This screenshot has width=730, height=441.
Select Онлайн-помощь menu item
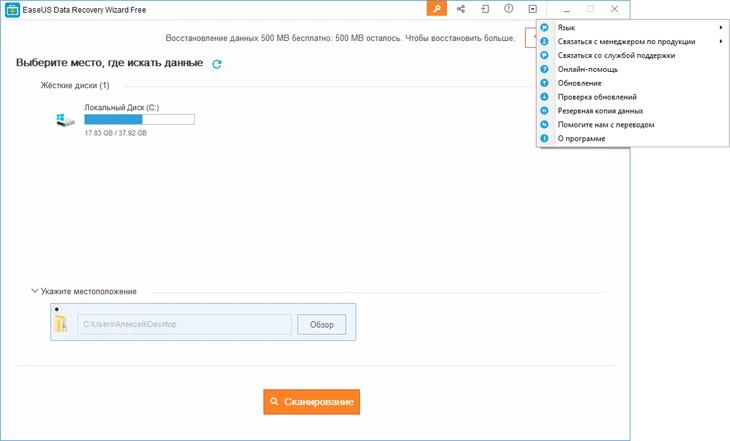point(633,69)
